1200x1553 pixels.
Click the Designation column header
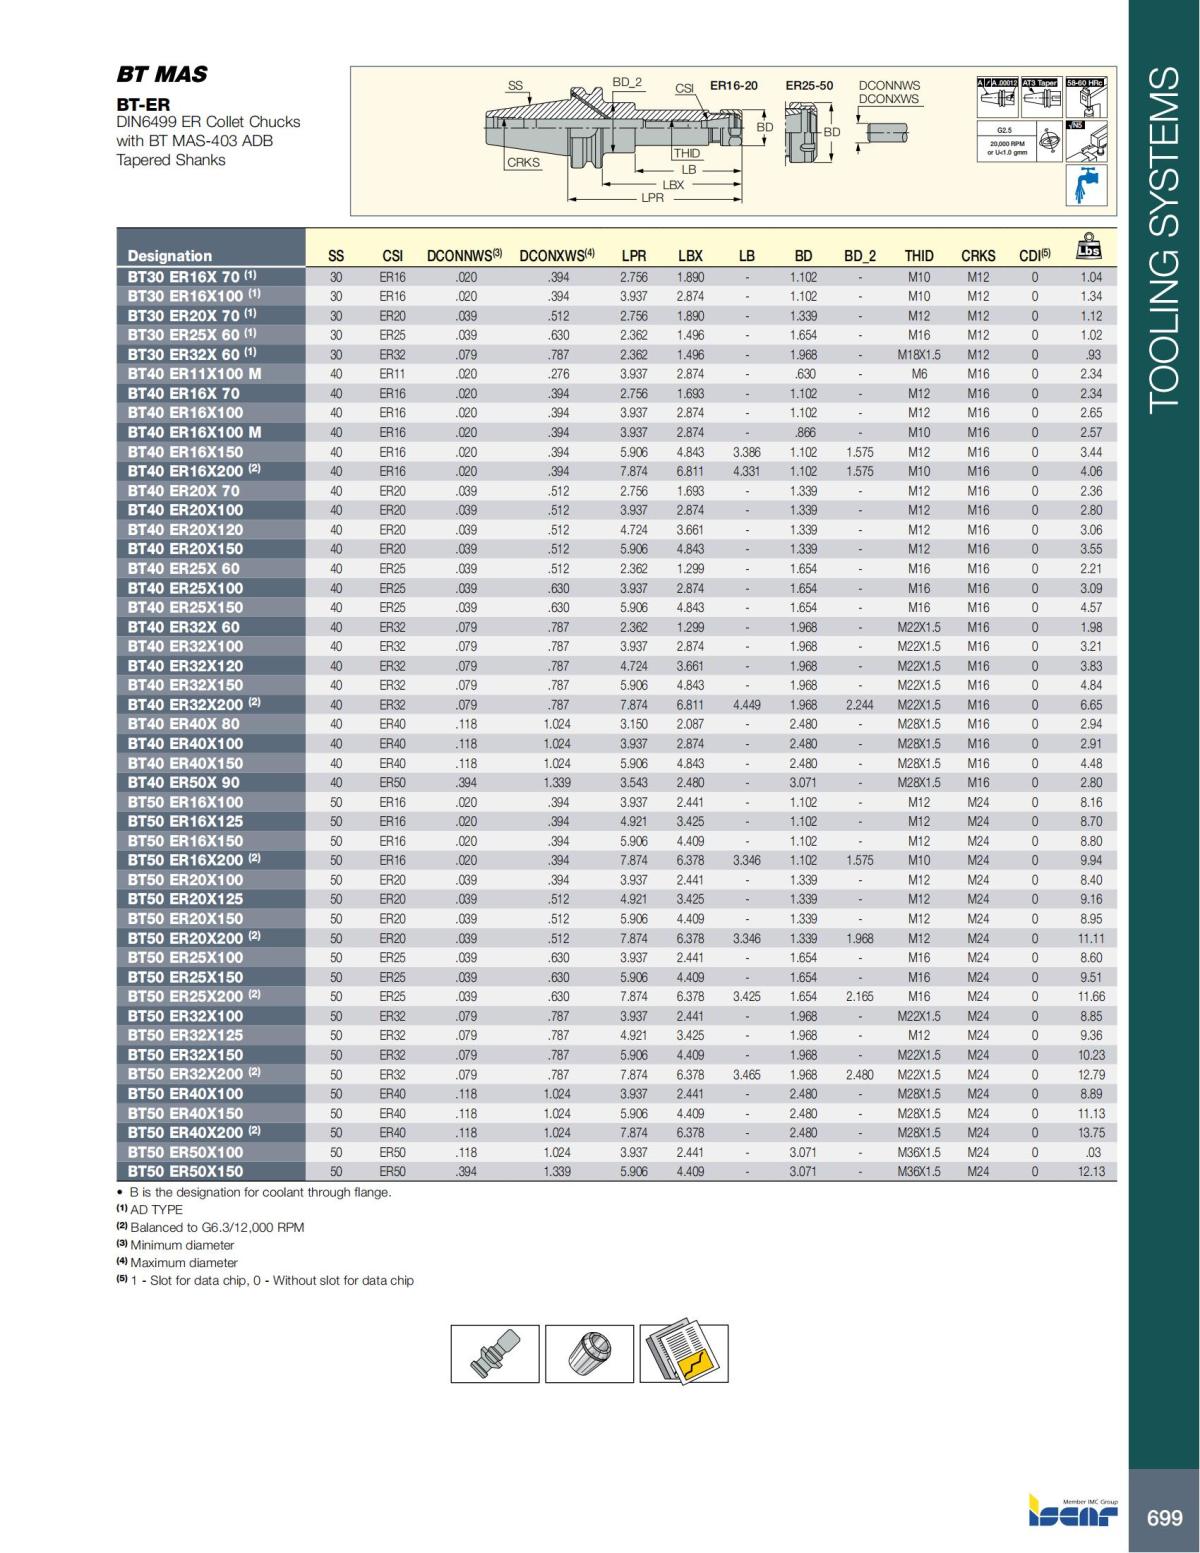172,256
